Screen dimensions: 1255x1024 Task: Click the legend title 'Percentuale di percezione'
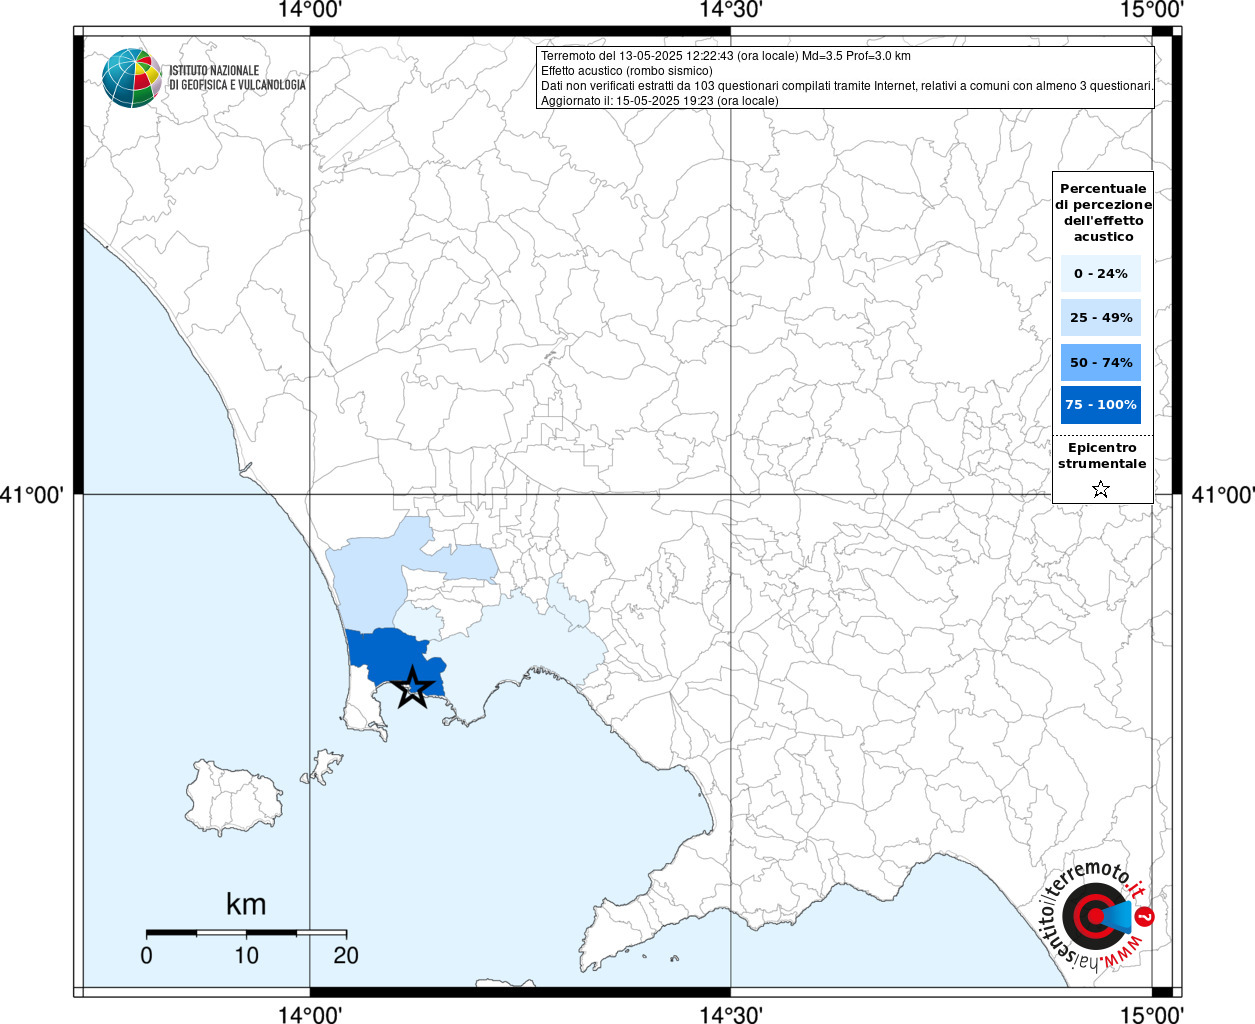click(1103, 212)
